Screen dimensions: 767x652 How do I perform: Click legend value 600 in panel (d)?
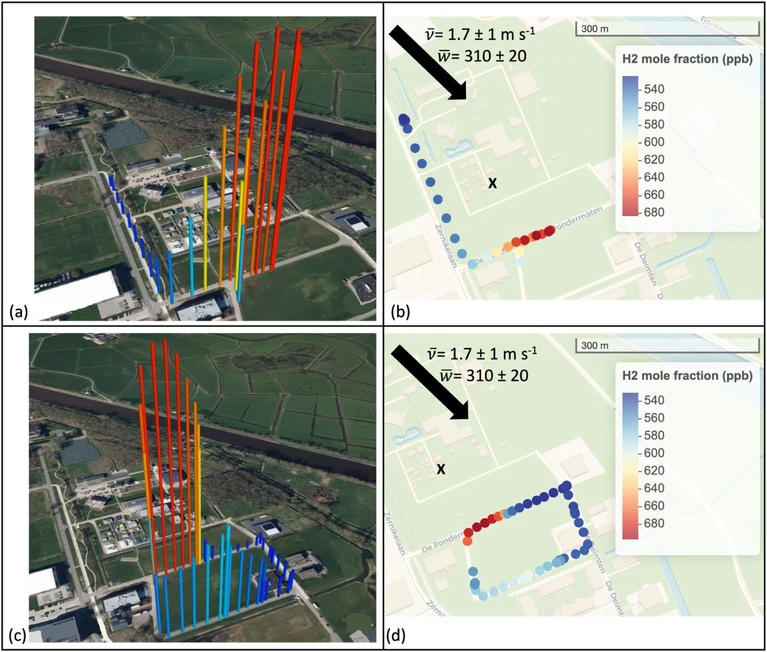click(654, 453)
